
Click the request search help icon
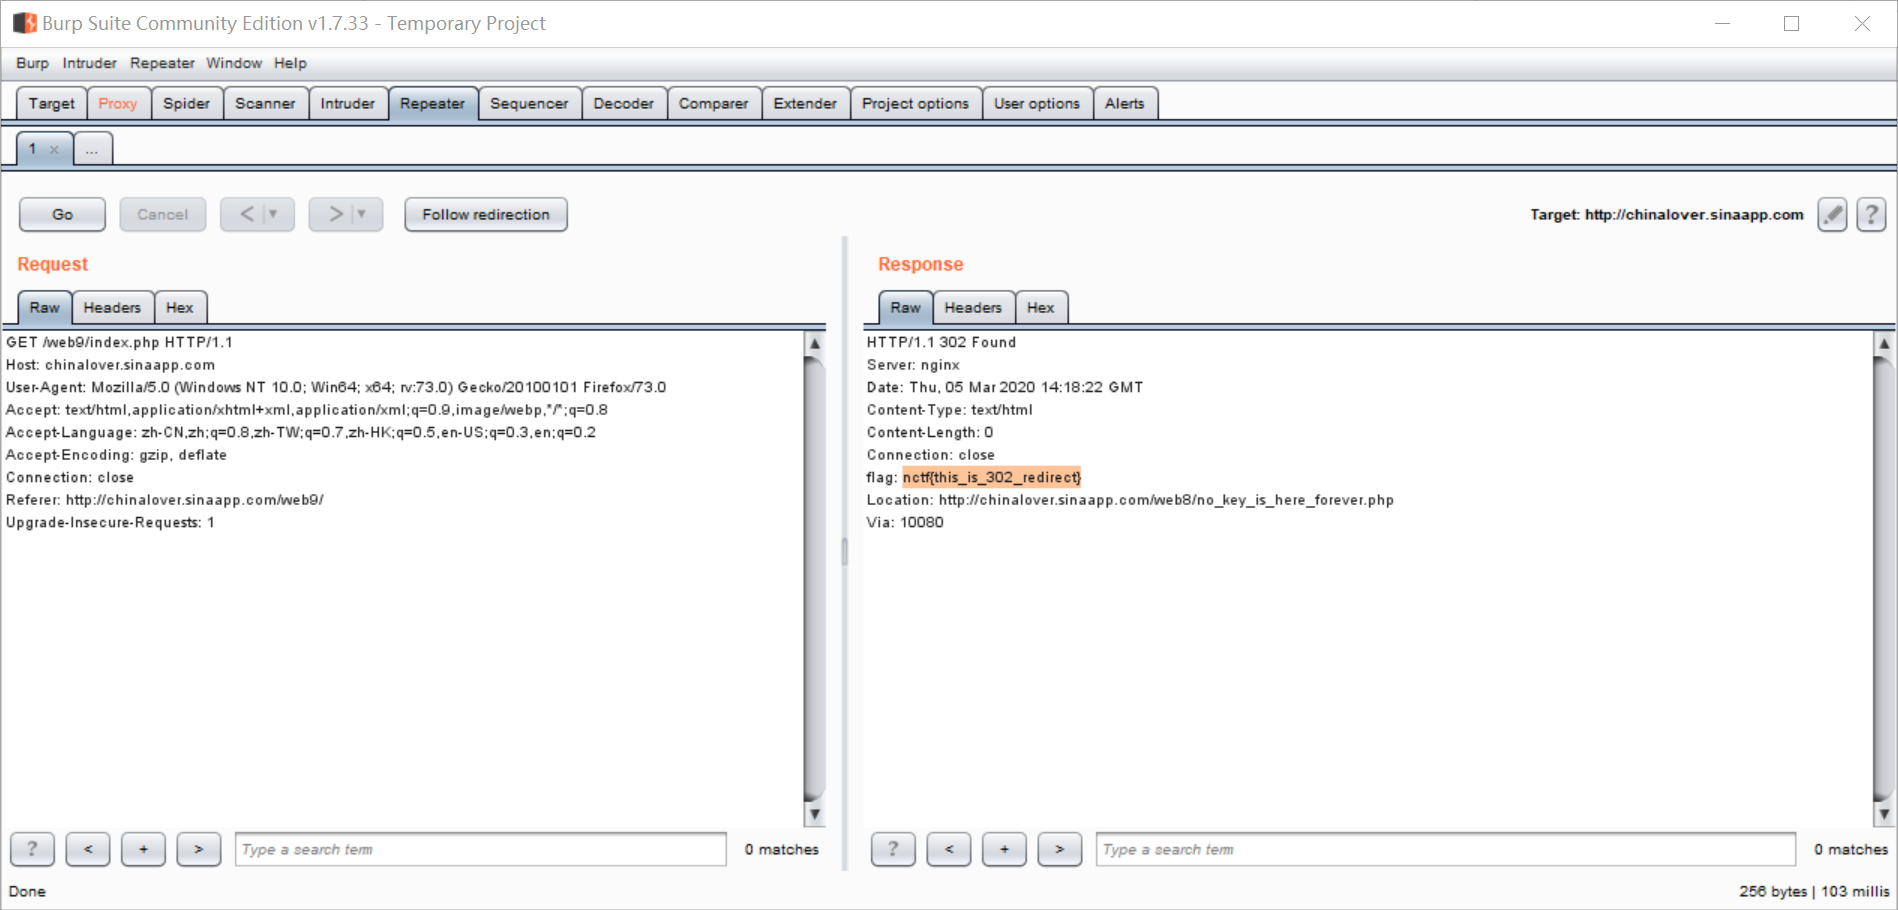pos(32,849)
